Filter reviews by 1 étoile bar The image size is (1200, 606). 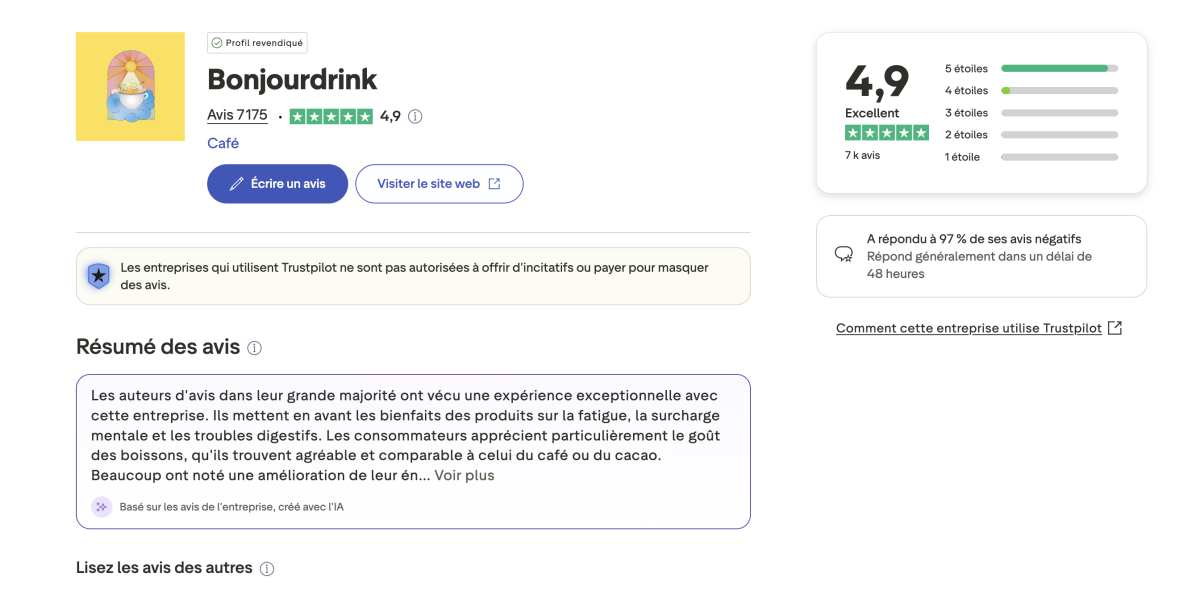click(1059, 157)
